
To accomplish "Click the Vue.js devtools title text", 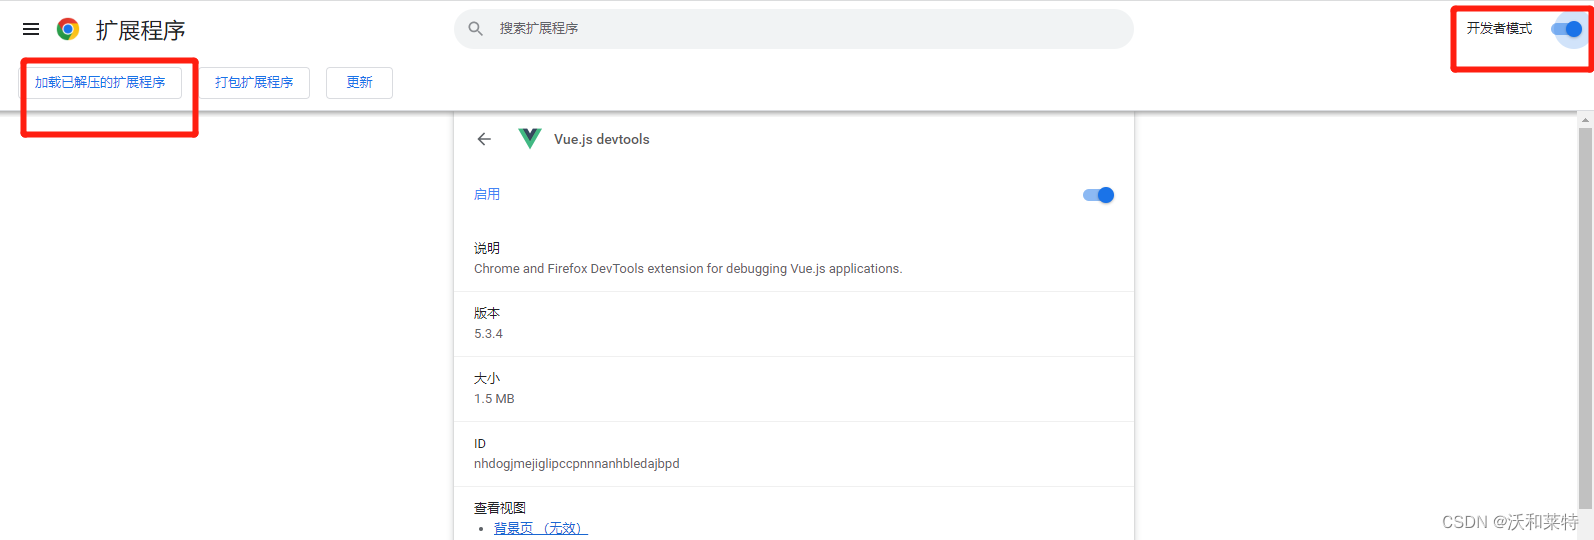I will [602, 139].
